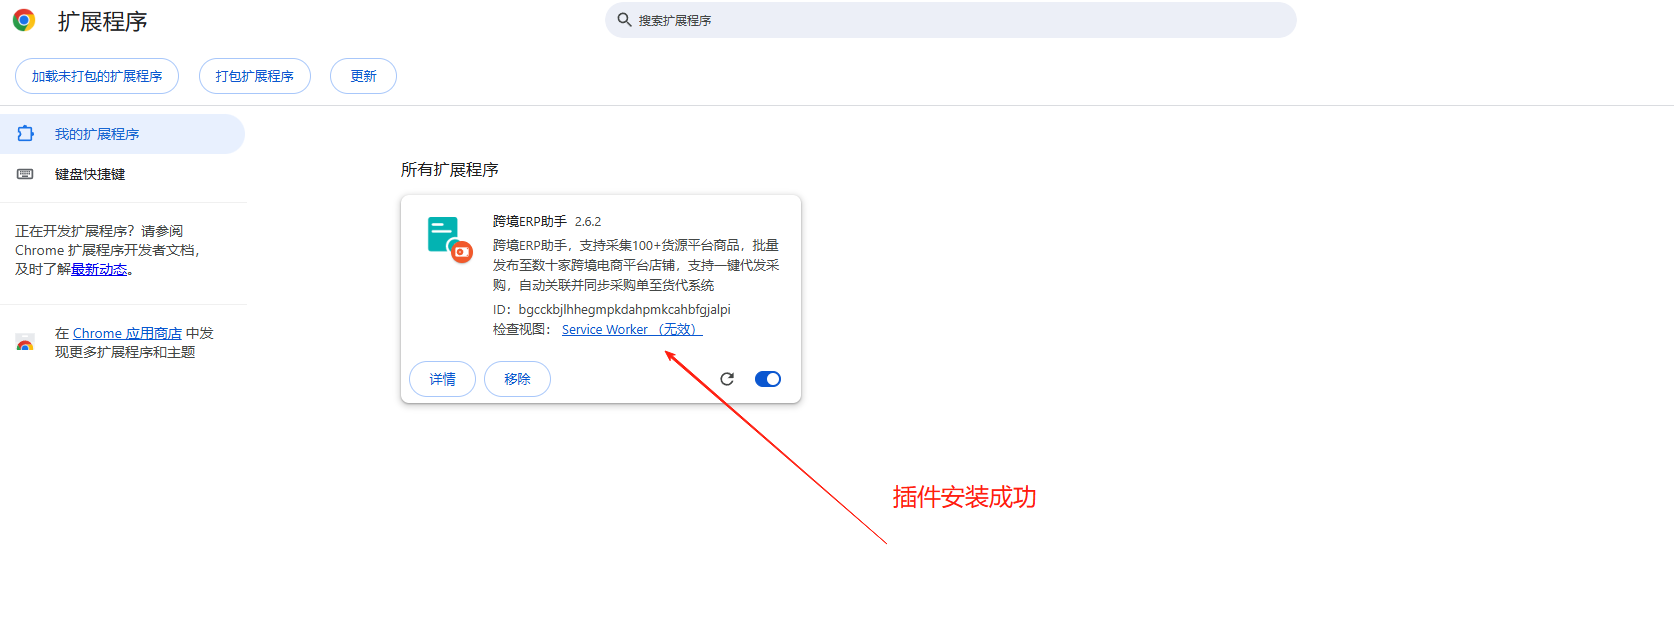Click the 搜索扩展程序 search field
The width and height of the screenshot is (1674, 637).
(x=951, y=20)
